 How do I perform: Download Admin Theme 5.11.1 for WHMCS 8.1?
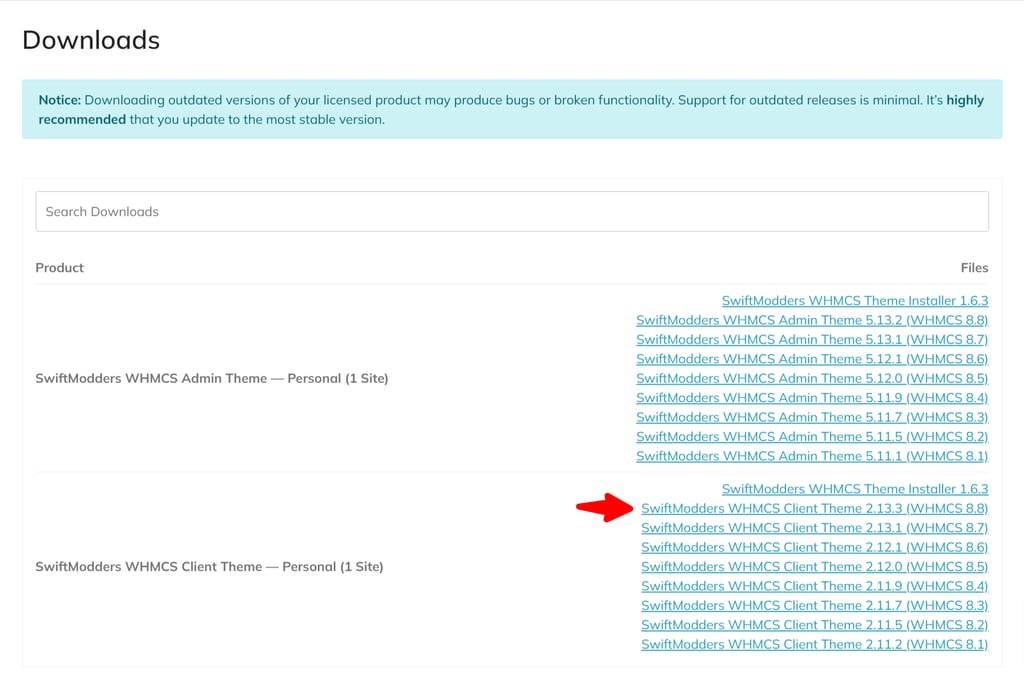coord(811,456)
